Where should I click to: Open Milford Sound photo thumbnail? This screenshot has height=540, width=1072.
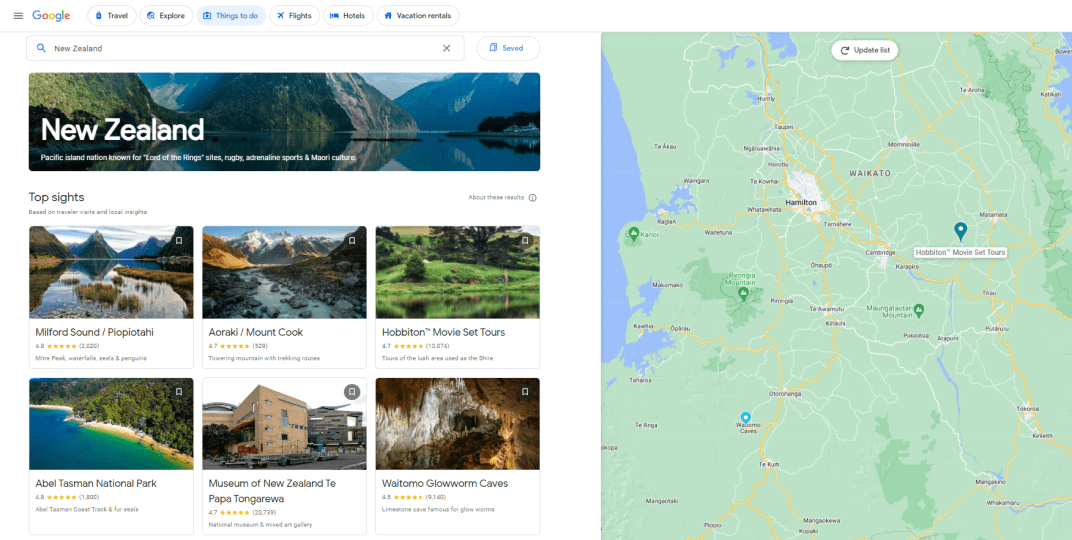(111, 272)
